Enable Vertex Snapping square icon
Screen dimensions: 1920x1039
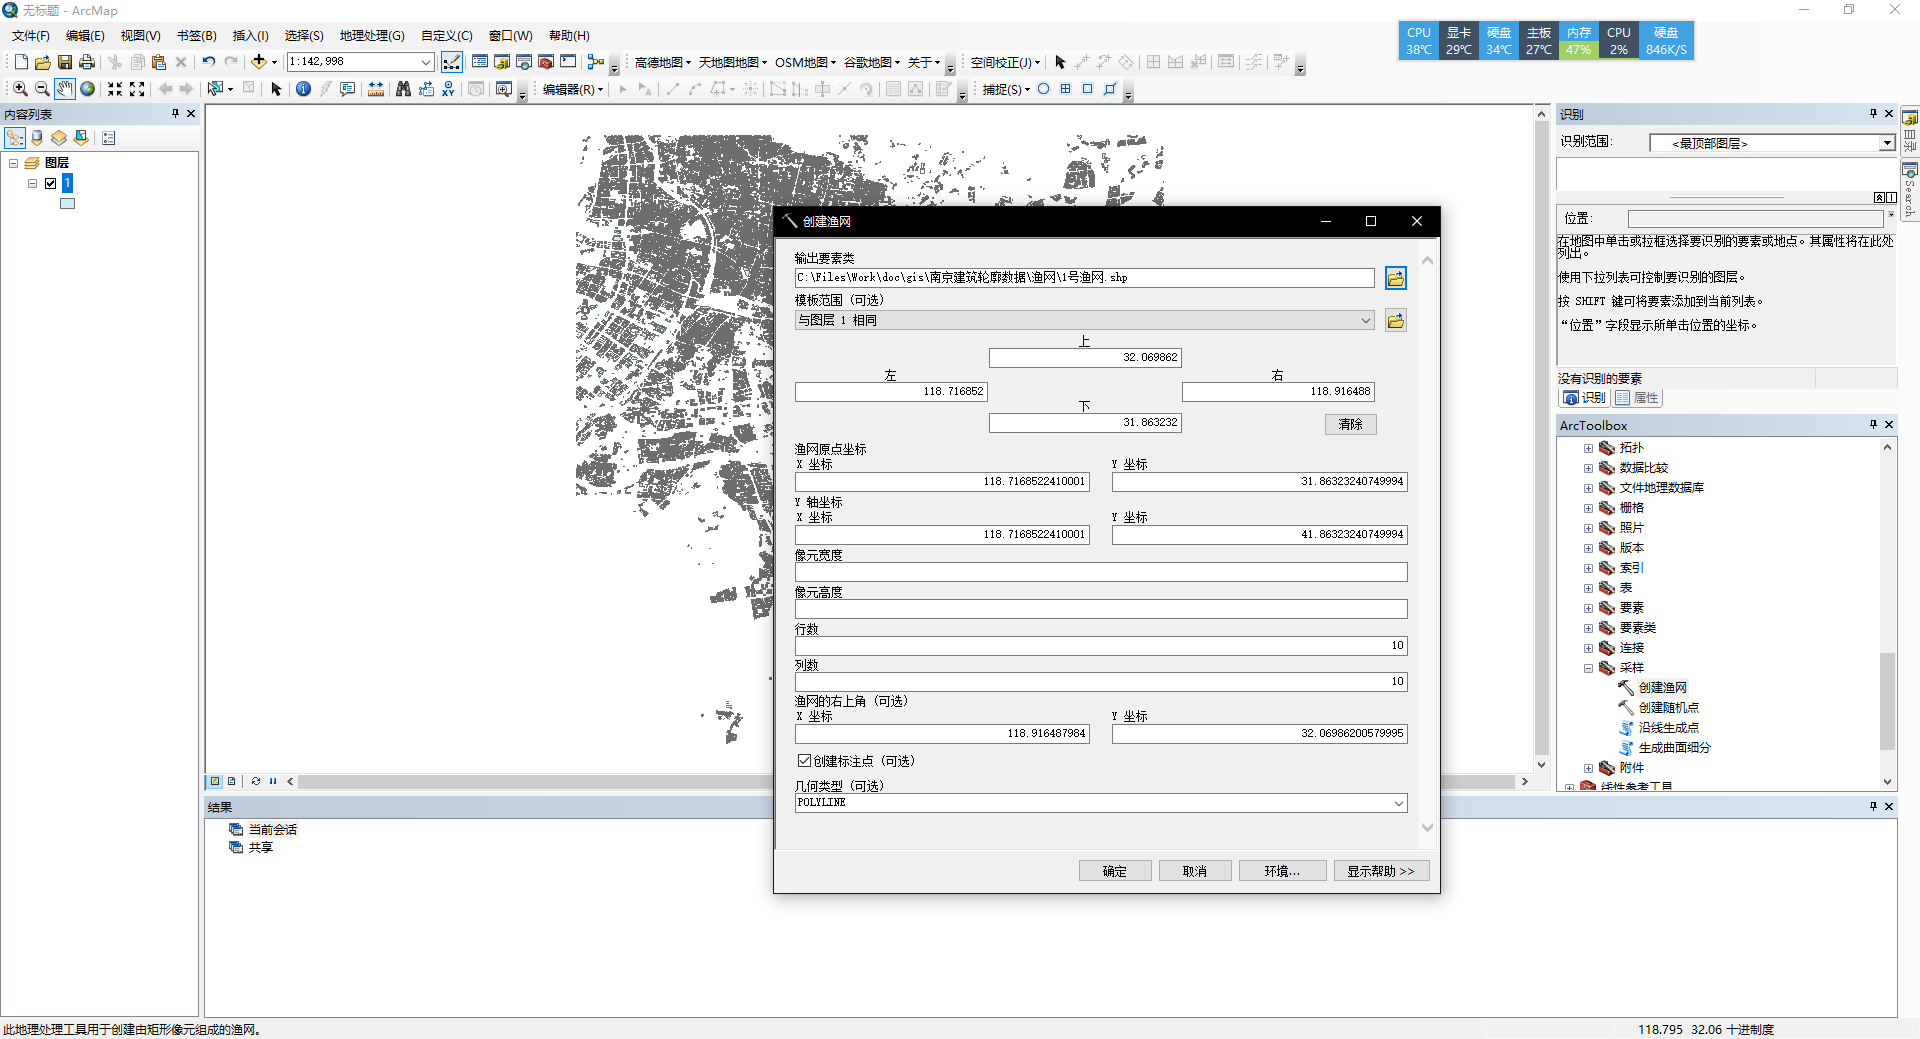1087,89
